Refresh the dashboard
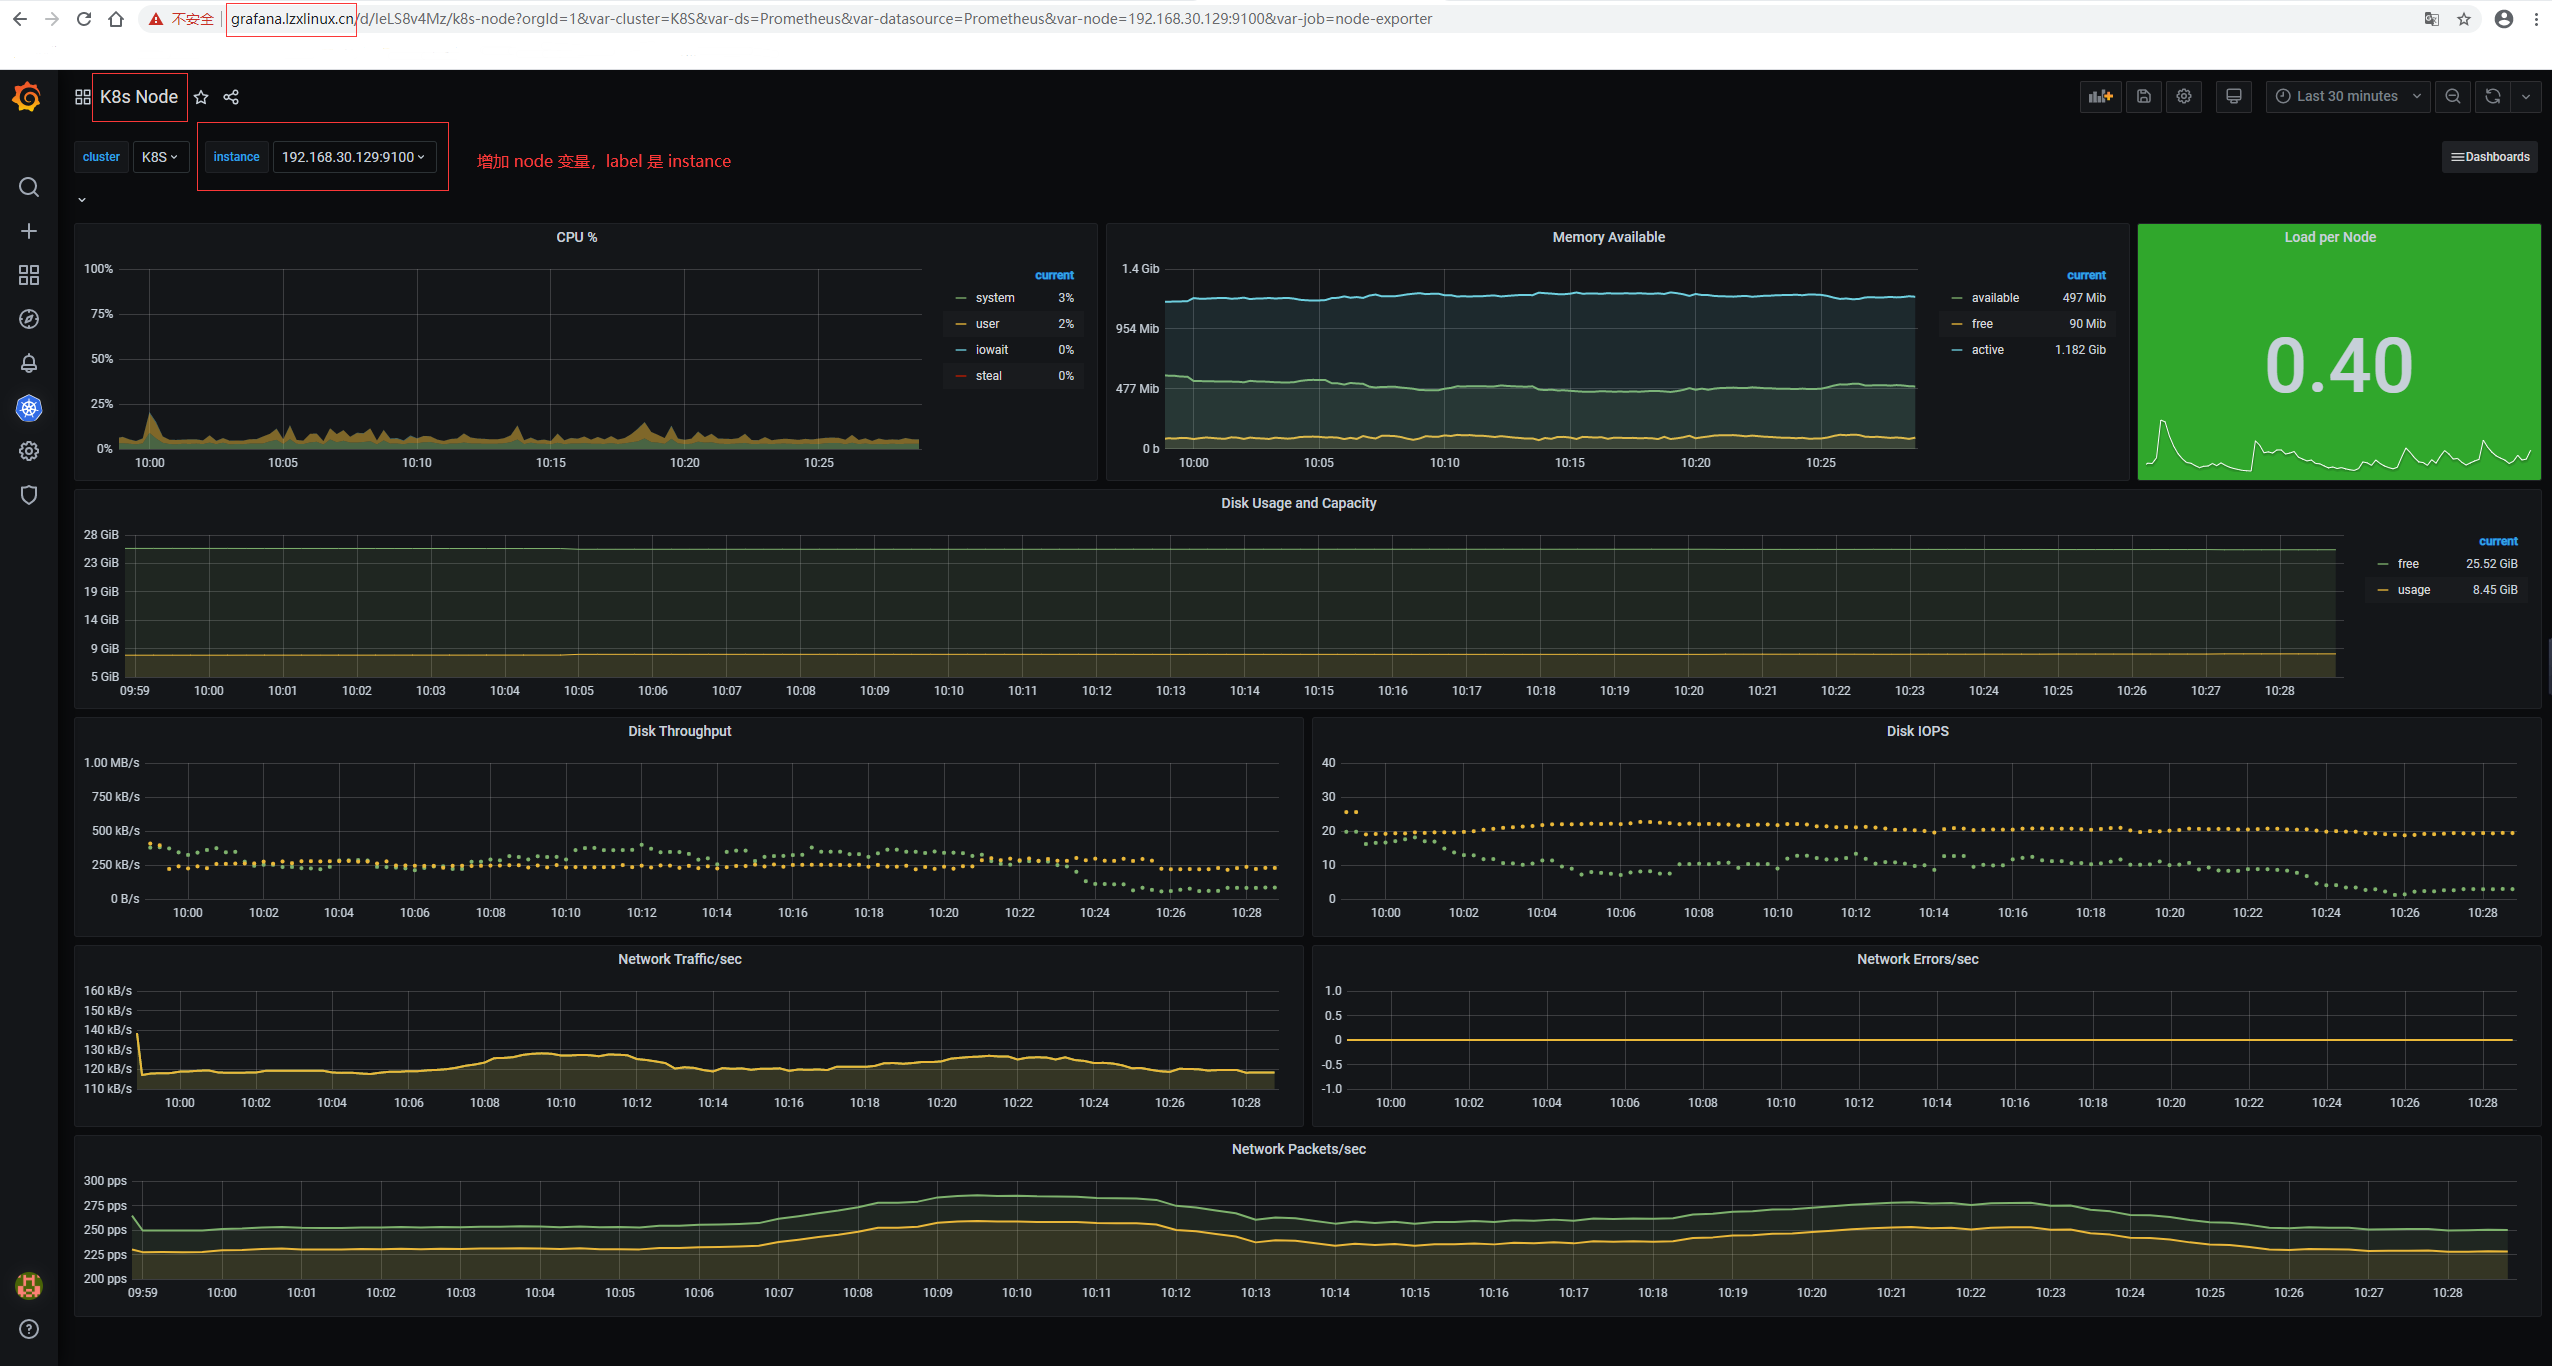The height and width of the screenshot is (1366, 2552). (x=2493, y=96)
